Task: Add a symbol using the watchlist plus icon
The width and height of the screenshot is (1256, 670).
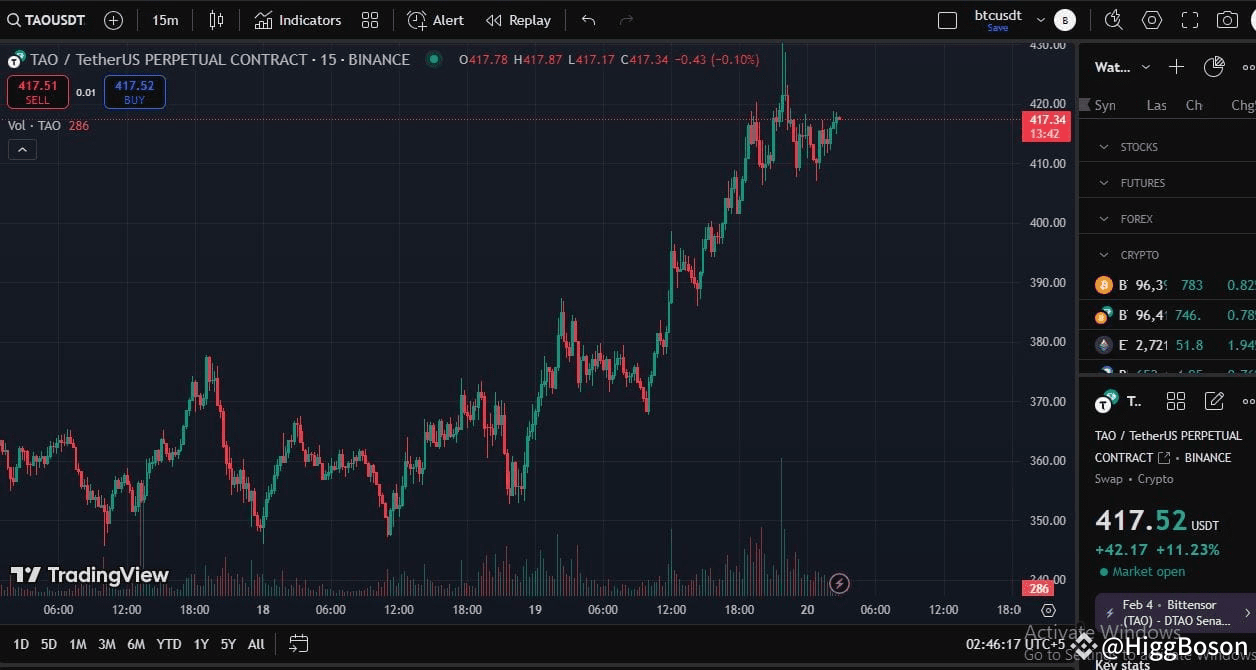Action: point(1176,67)
